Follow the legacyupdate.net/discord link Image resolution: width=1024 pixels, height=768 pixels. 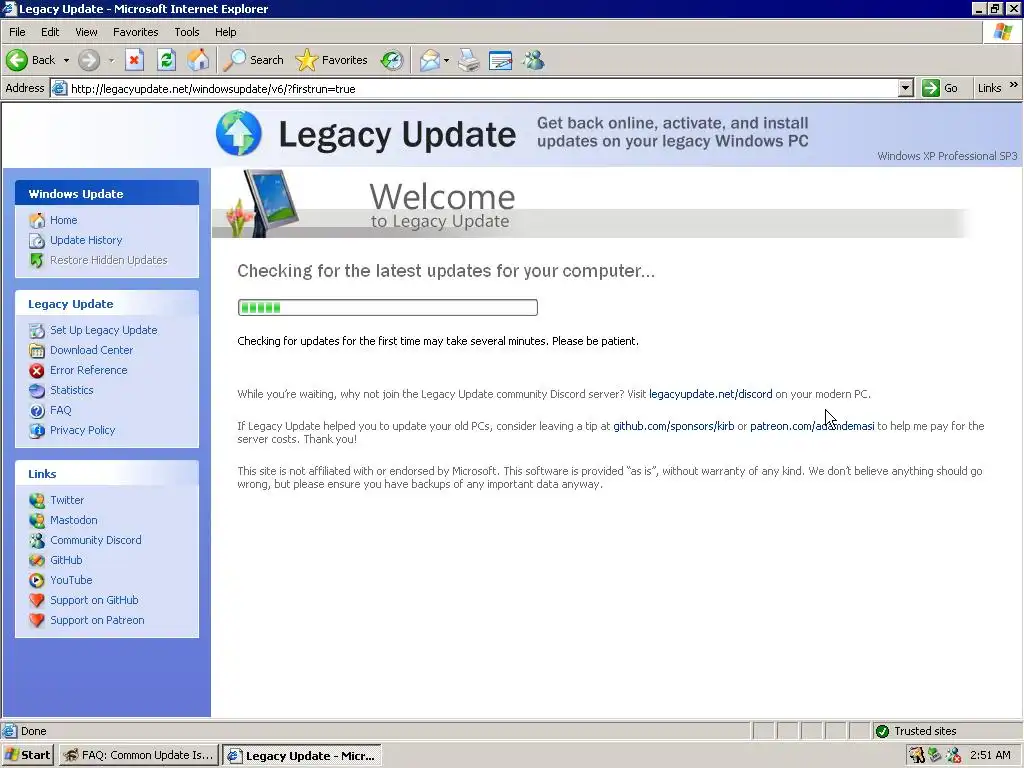click(711, 394)
